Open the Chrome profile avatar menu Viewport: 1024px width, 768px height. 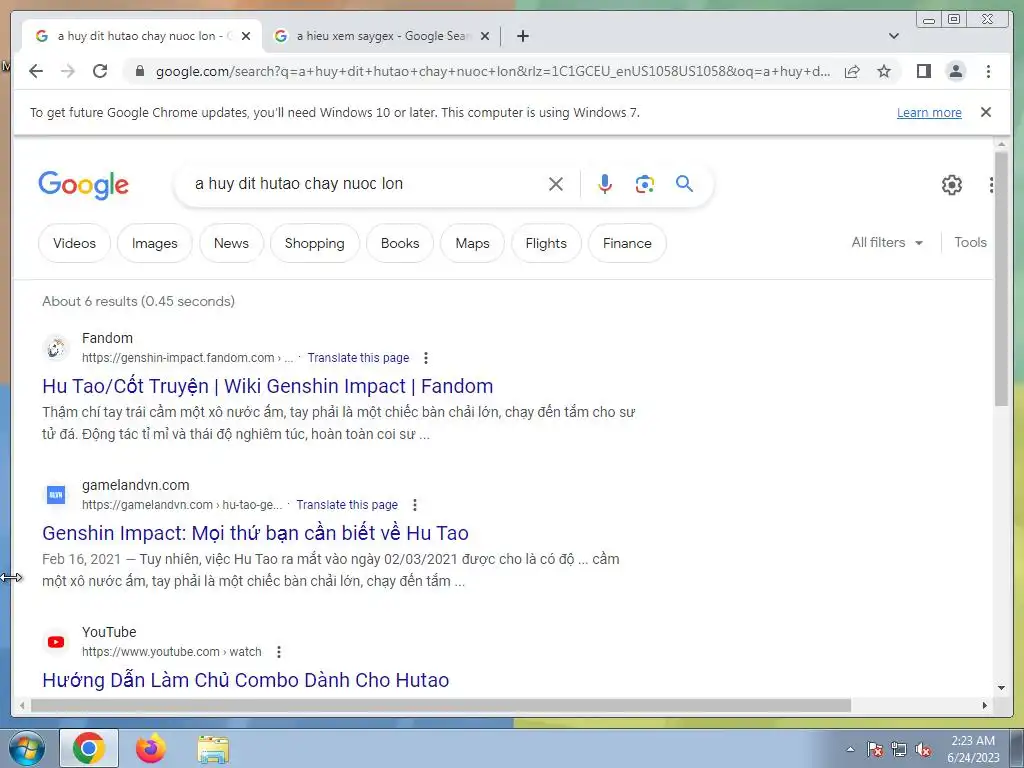tap(955, 71)
